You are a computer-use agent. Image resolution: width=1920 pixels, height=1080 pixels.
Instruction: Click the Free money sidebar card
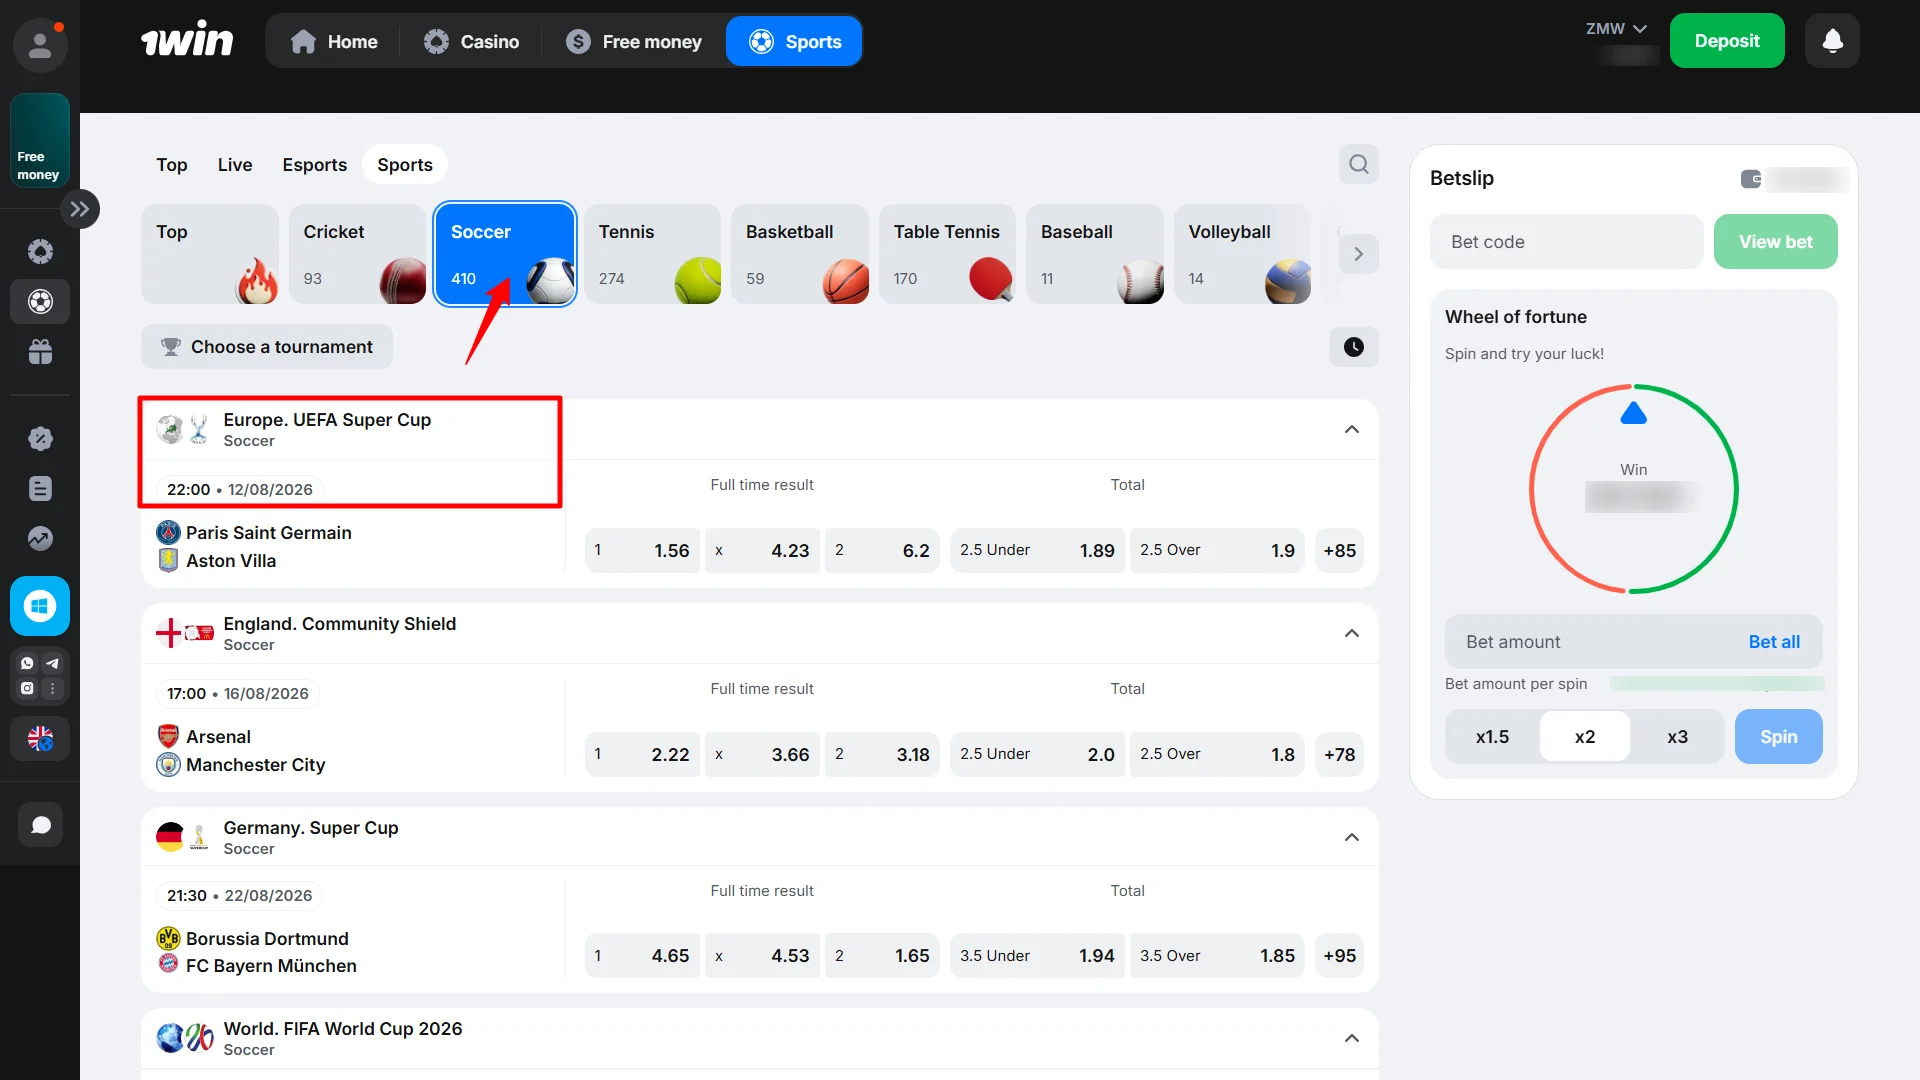[x=40, y=140]
